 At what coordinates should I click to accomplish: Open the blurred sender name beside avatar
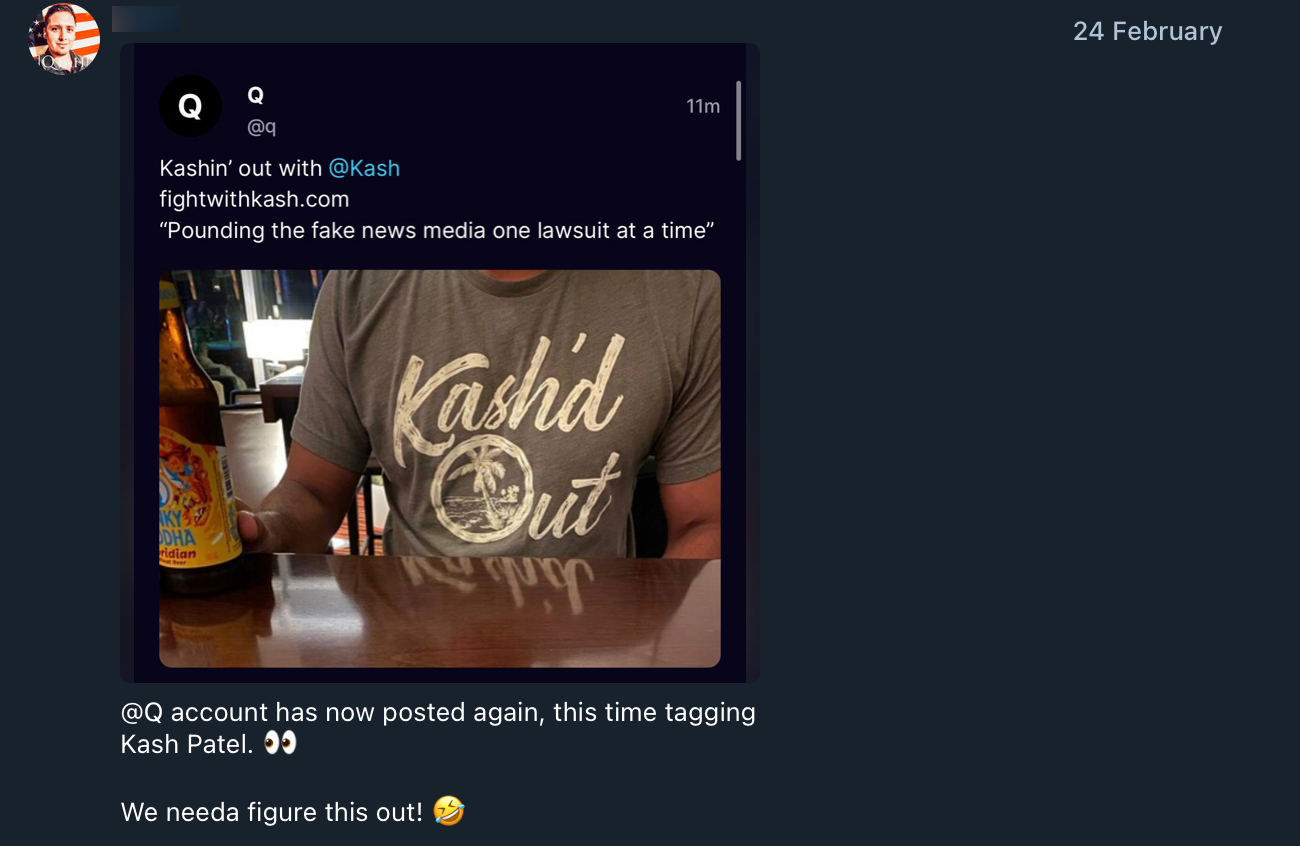pos(146,19)
